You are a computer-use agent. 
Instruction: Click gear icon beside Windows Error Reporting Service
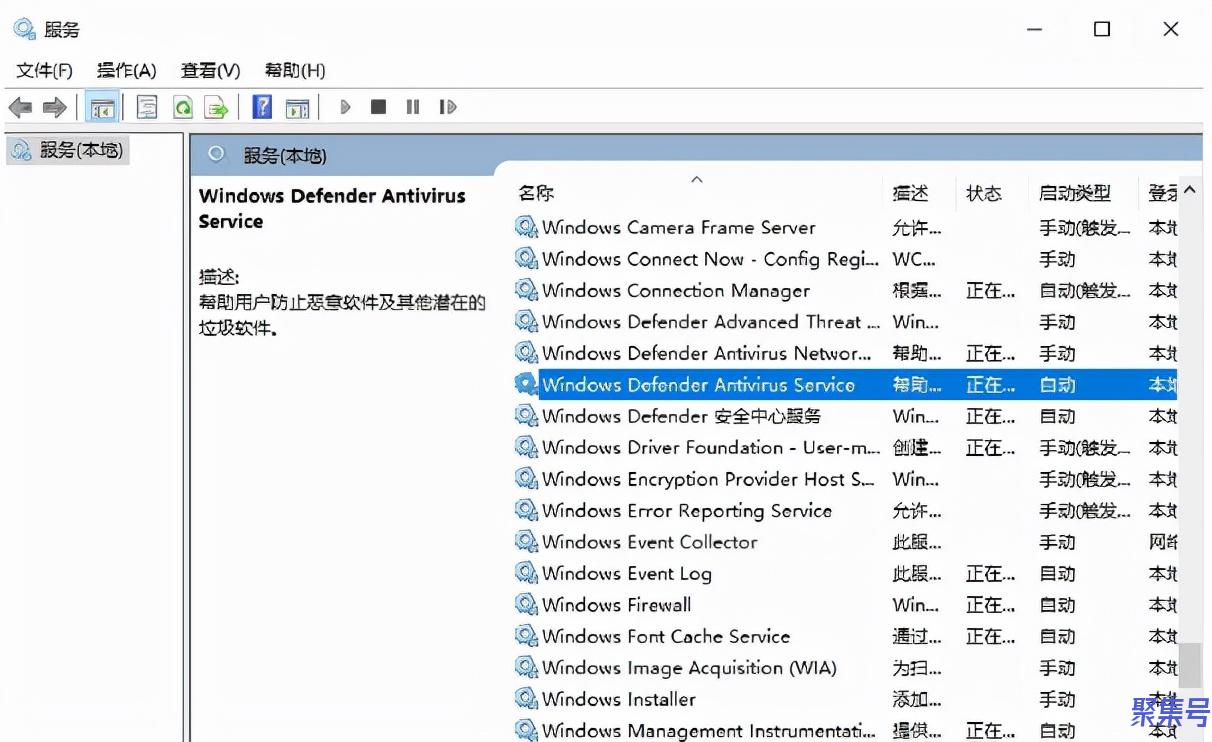coord(526,510)
